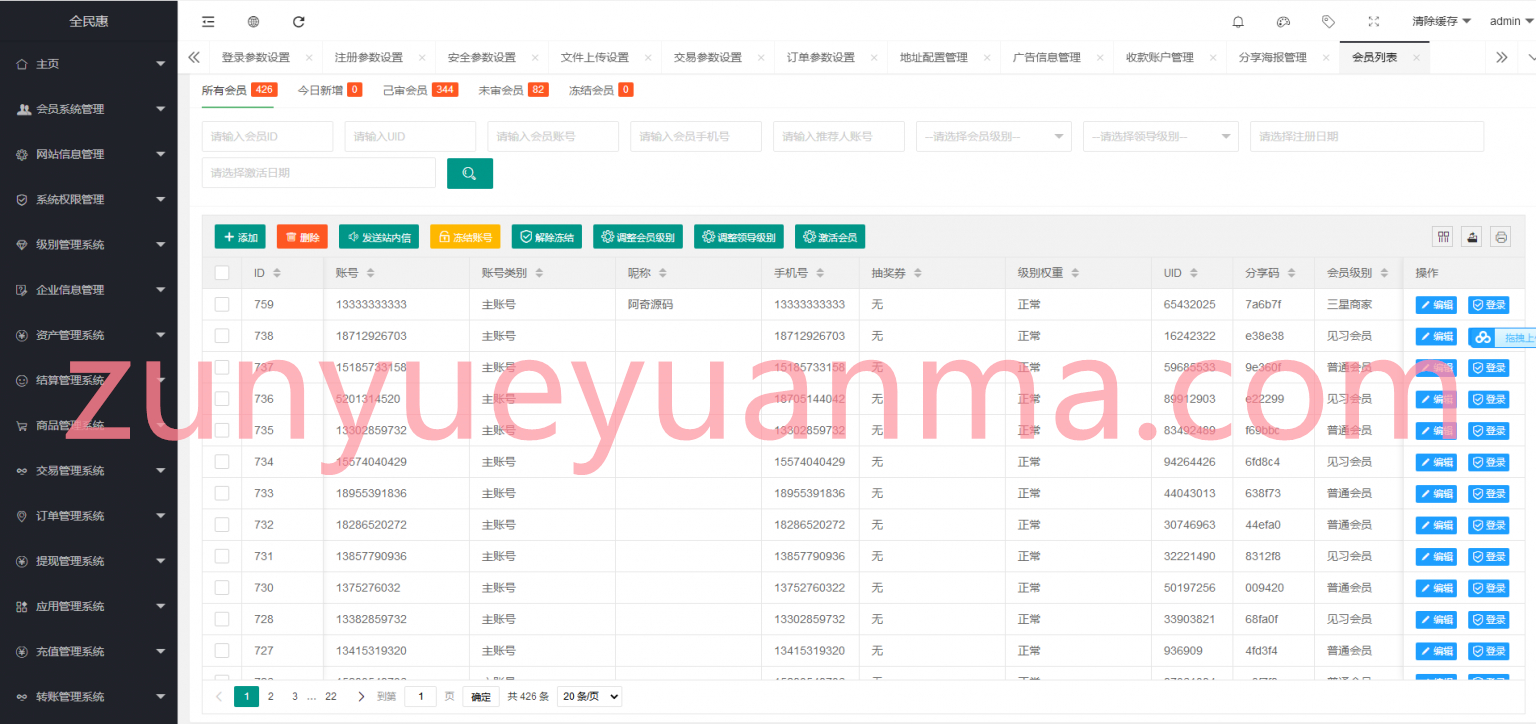Show 未审会员 filter tab
Image resolution: width=1536 pixels, height=724 pixels.
pos(513,90)
